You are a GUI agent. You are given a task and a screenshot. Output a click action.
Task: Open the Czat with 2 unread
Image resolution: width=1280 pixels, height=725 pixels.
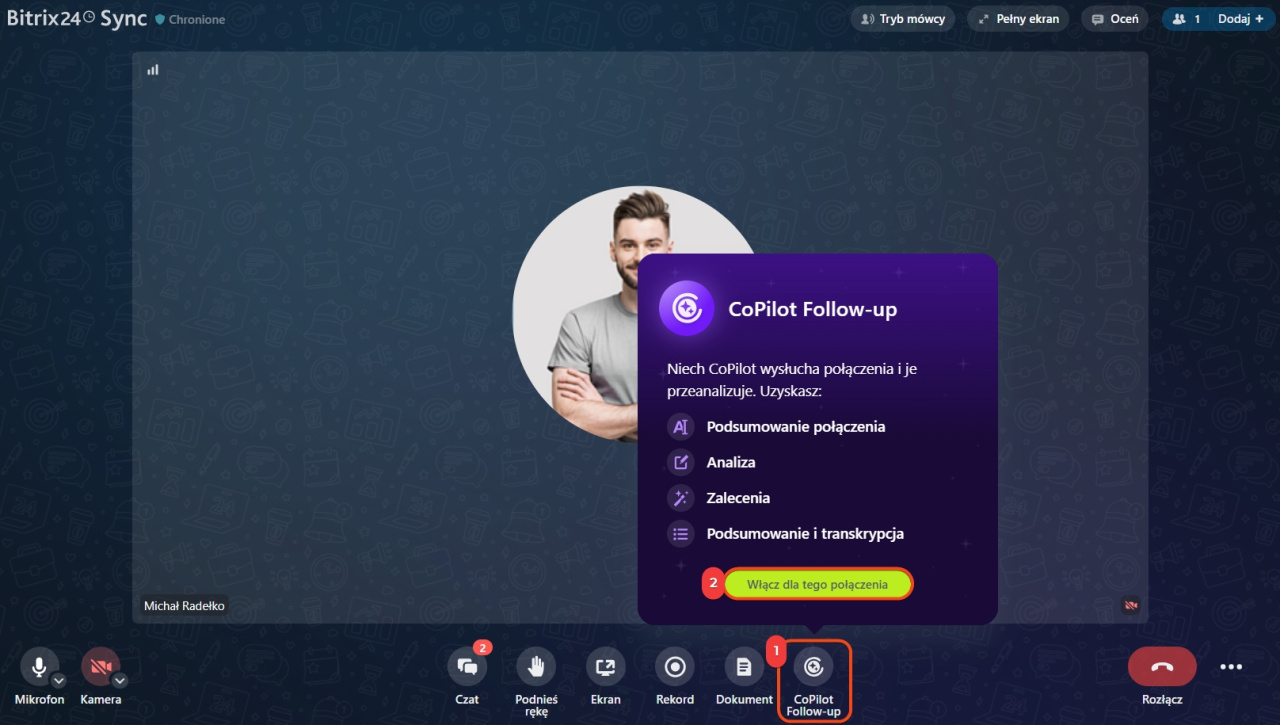[467, 667]
